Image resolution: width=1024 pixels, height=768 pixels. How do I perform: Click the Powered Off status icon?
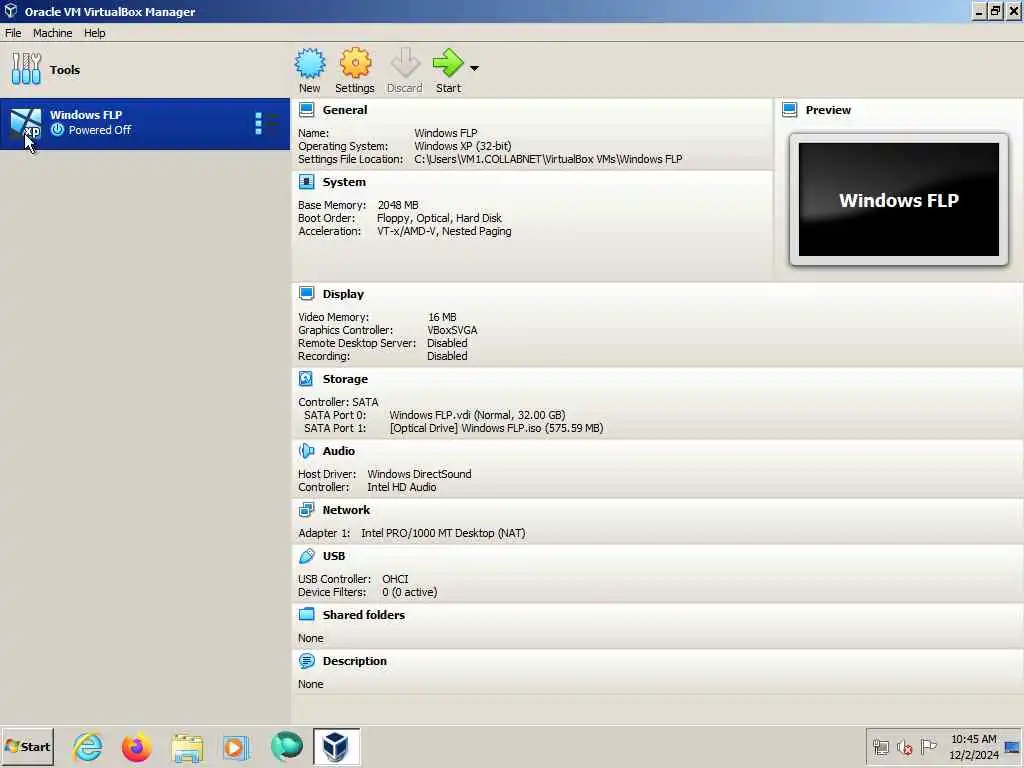[x=57, y=130]
